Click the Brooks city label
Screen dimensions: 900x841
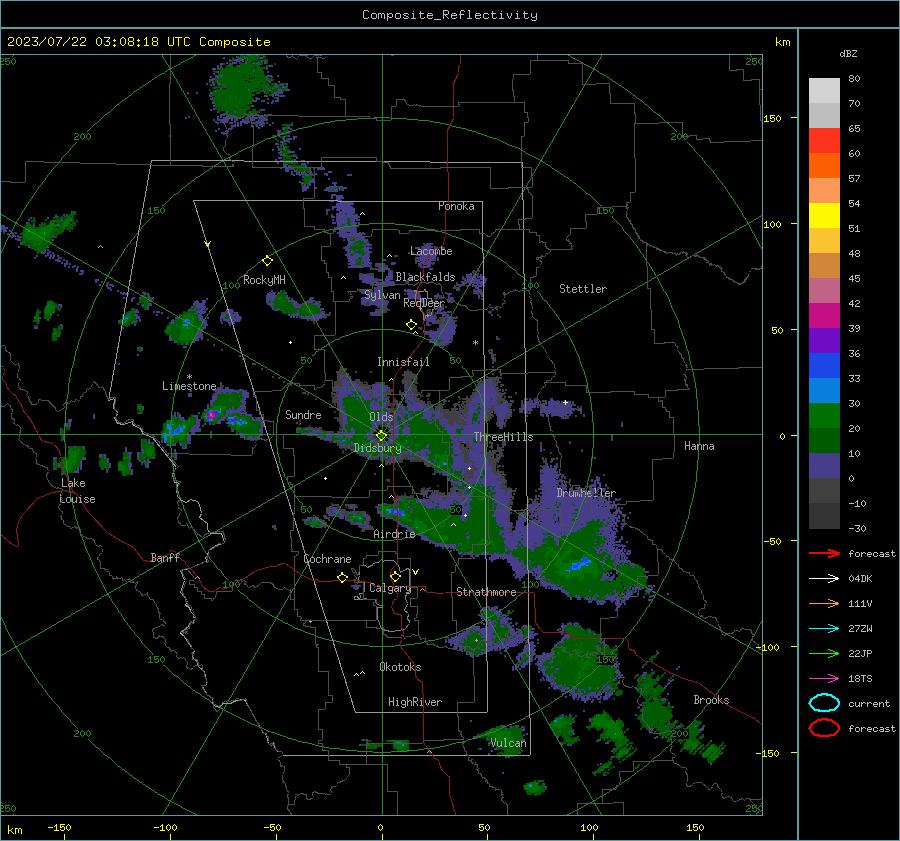[711, 700]
